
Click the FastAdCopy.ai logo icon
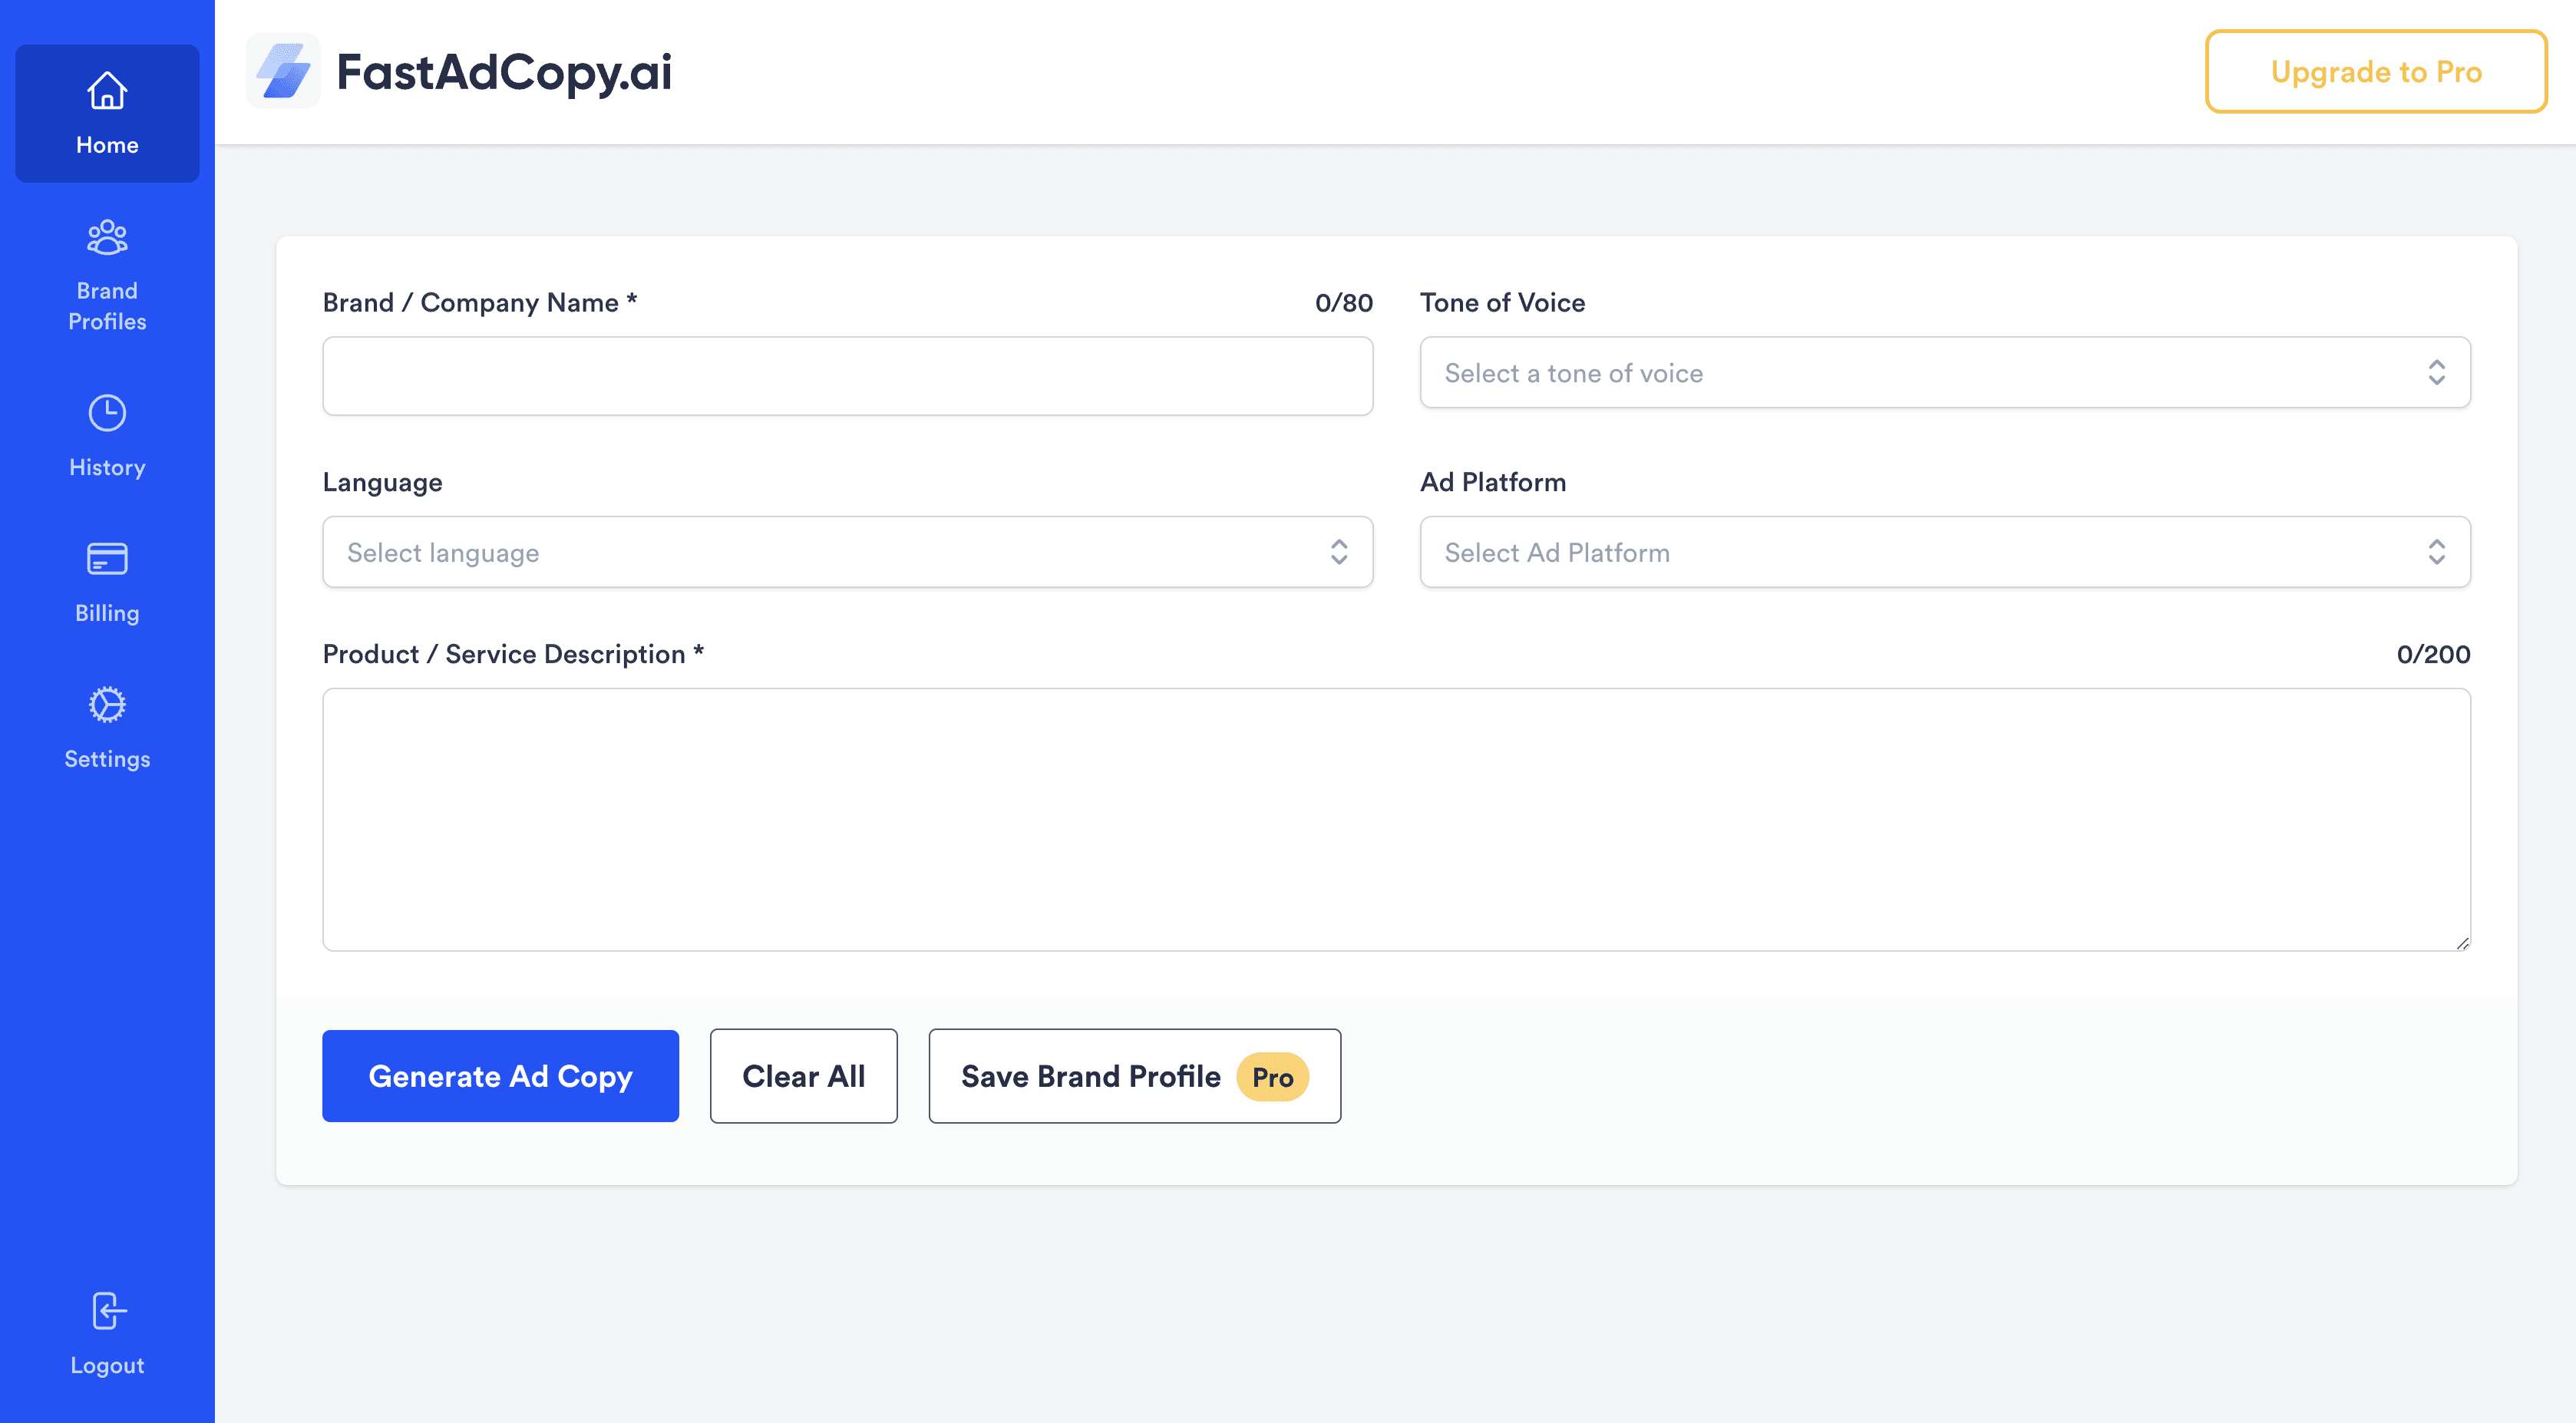click(283, 71)
